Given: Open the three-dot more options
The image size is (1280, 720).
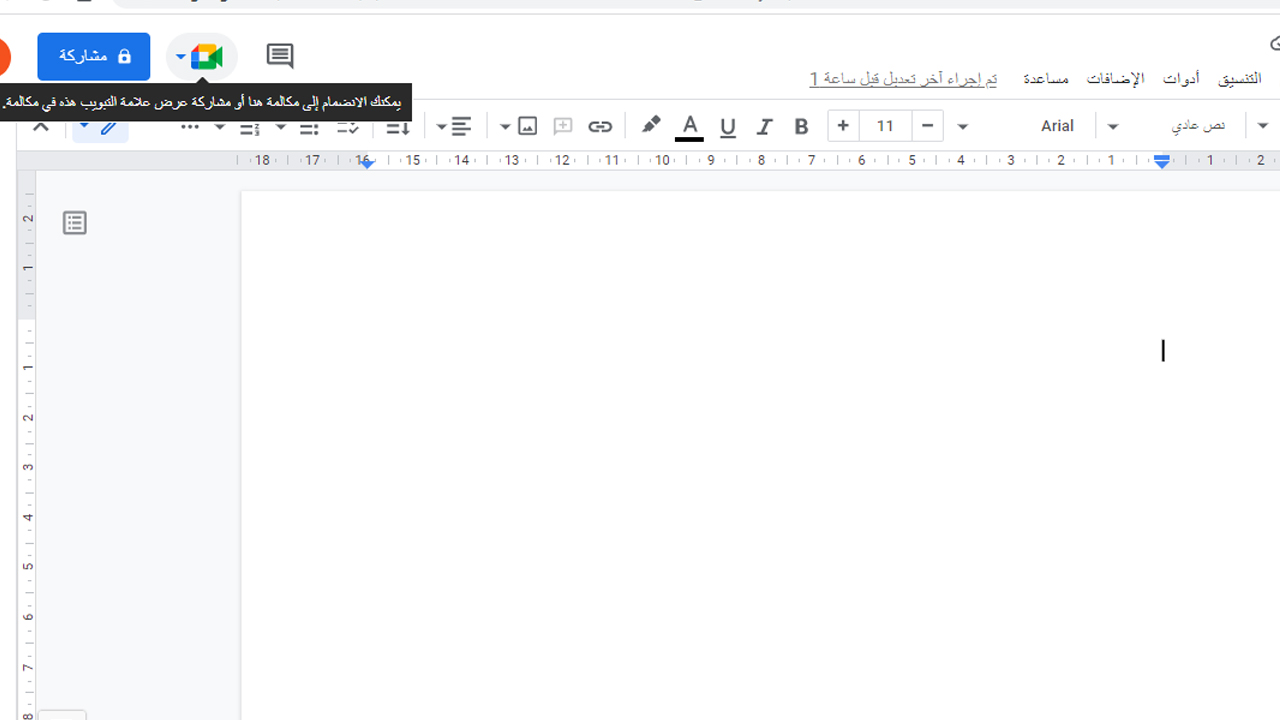Looking at the screenshot, I should click(x=190, y=127).
